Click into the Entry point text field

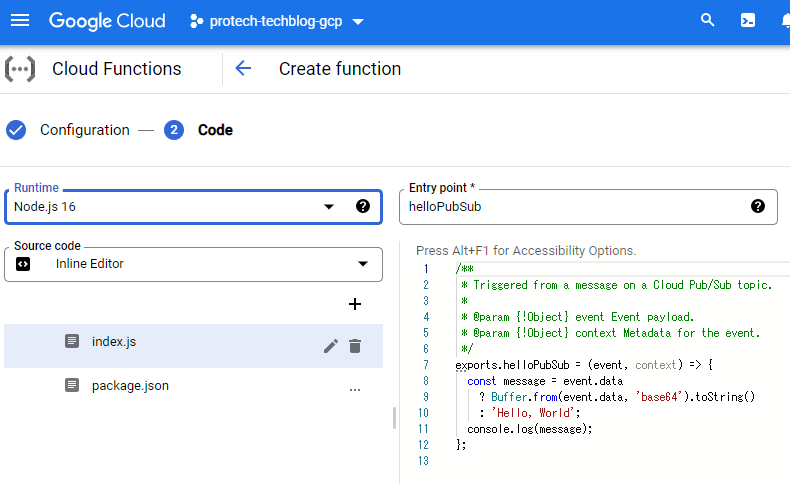[570, 207]
